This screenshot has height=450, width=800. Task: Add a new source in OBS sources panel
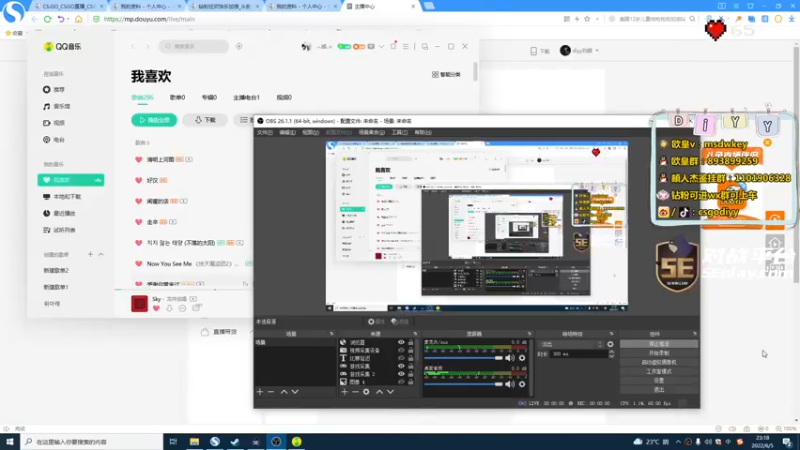point(345,392)
